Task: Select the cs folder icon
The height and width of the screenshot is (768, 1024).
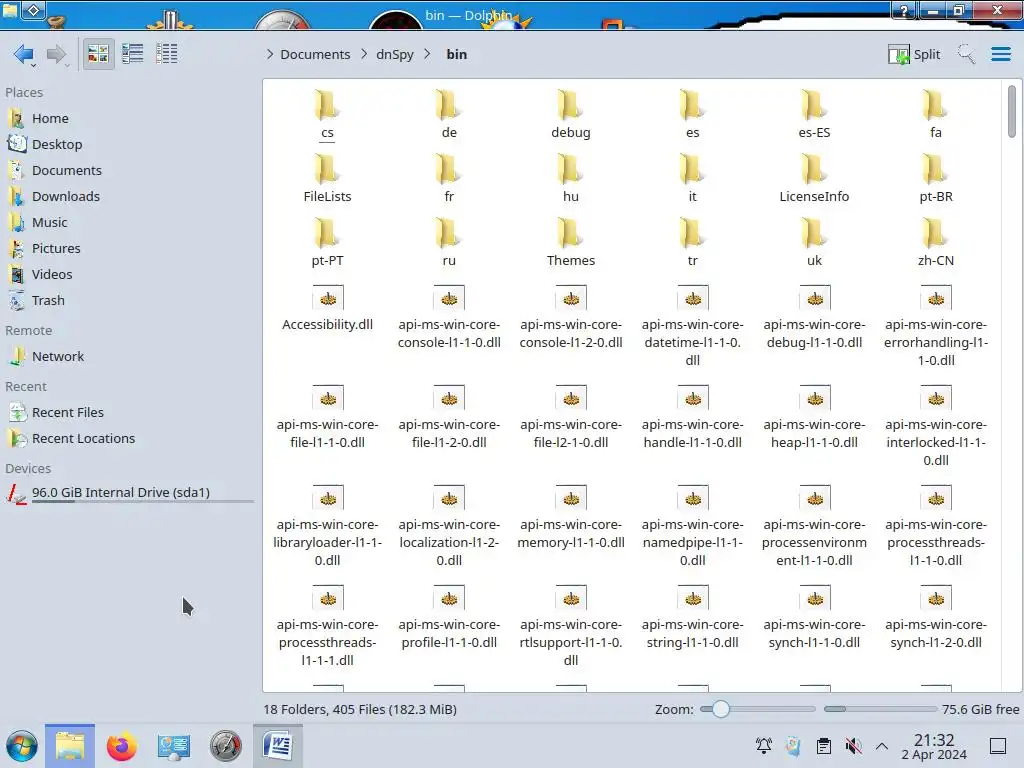Action: pyautogui.click(x=327, y=105)
